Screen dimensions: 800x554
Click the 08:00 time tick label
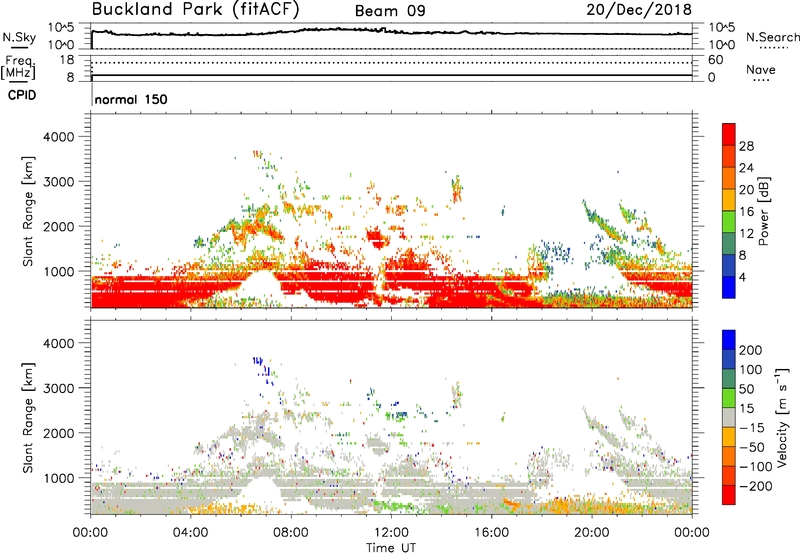[290, 533]
